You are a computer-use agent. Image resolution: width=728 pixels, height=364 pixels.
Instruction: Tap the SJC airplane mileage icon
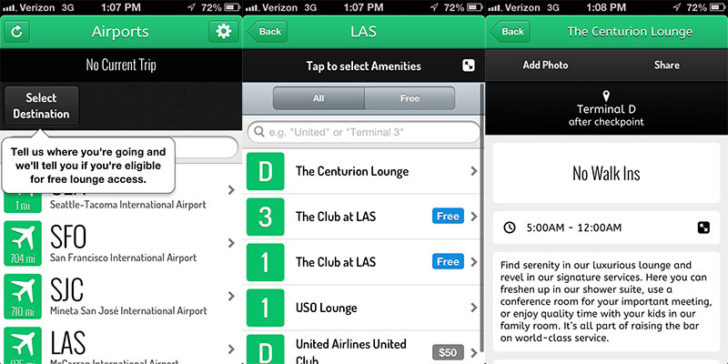click(23, 296)
